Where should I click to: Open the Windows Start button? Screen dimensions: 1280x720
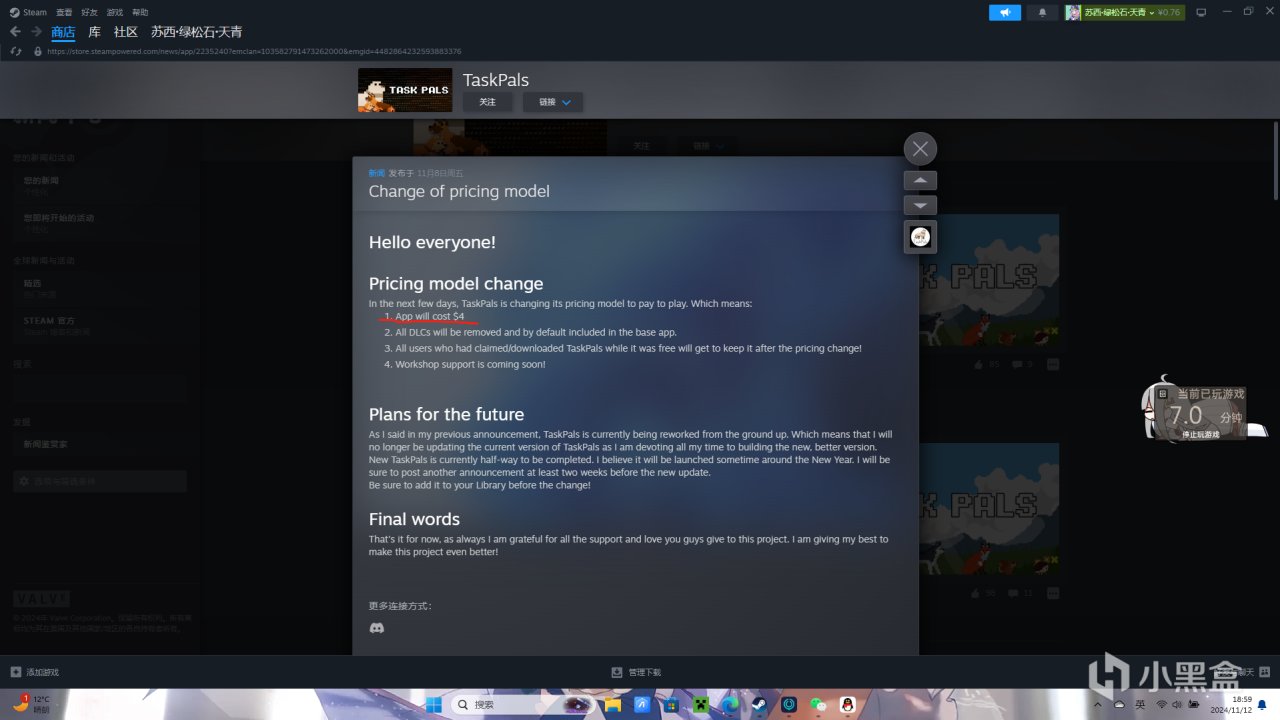click(433, 705)
